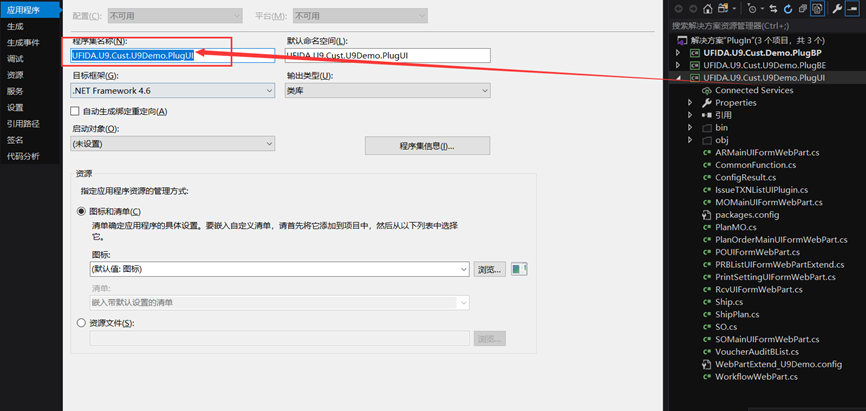The width and height of the screenshot is (866, 411).
Task: Open the packages.config file
Action: point(746,215)
